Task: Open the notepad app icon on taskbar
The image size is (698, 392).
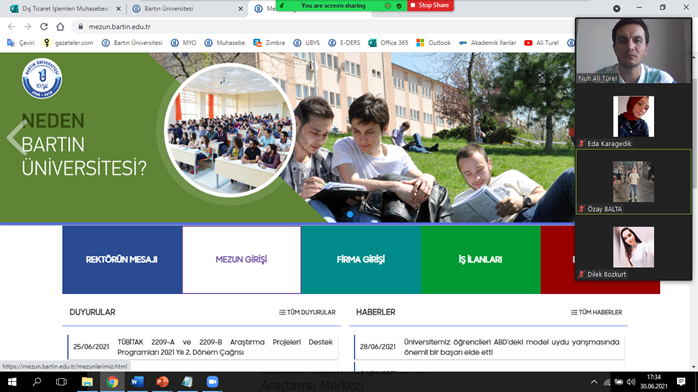Action: [187, 382]
